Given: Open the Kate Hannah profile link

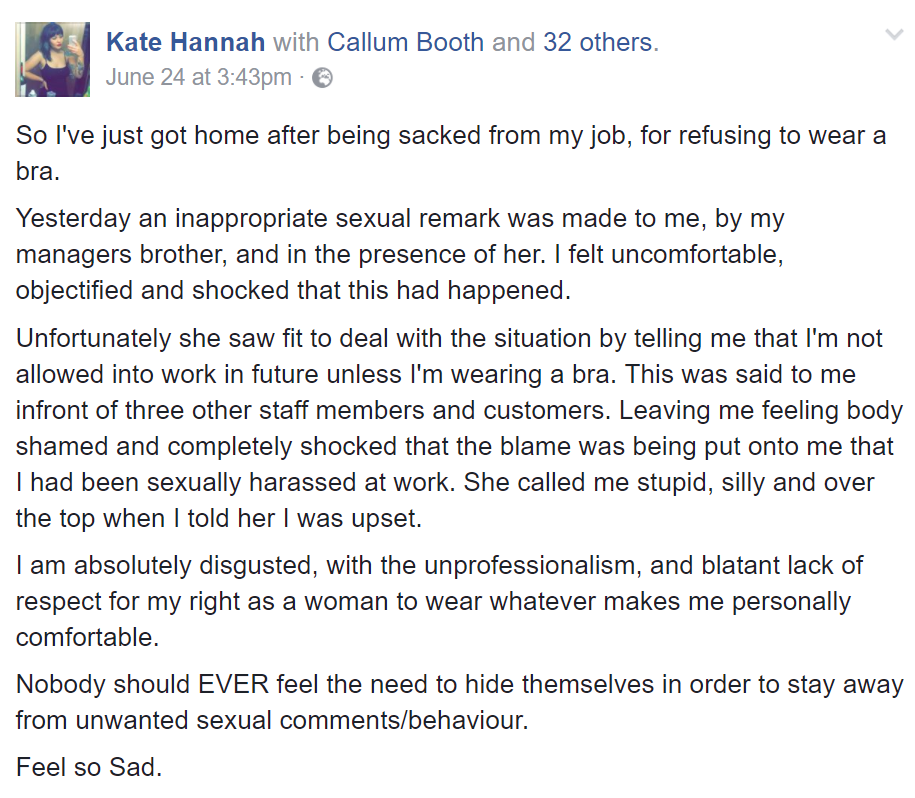Looking at the screenshot, I should coord(185,43).
